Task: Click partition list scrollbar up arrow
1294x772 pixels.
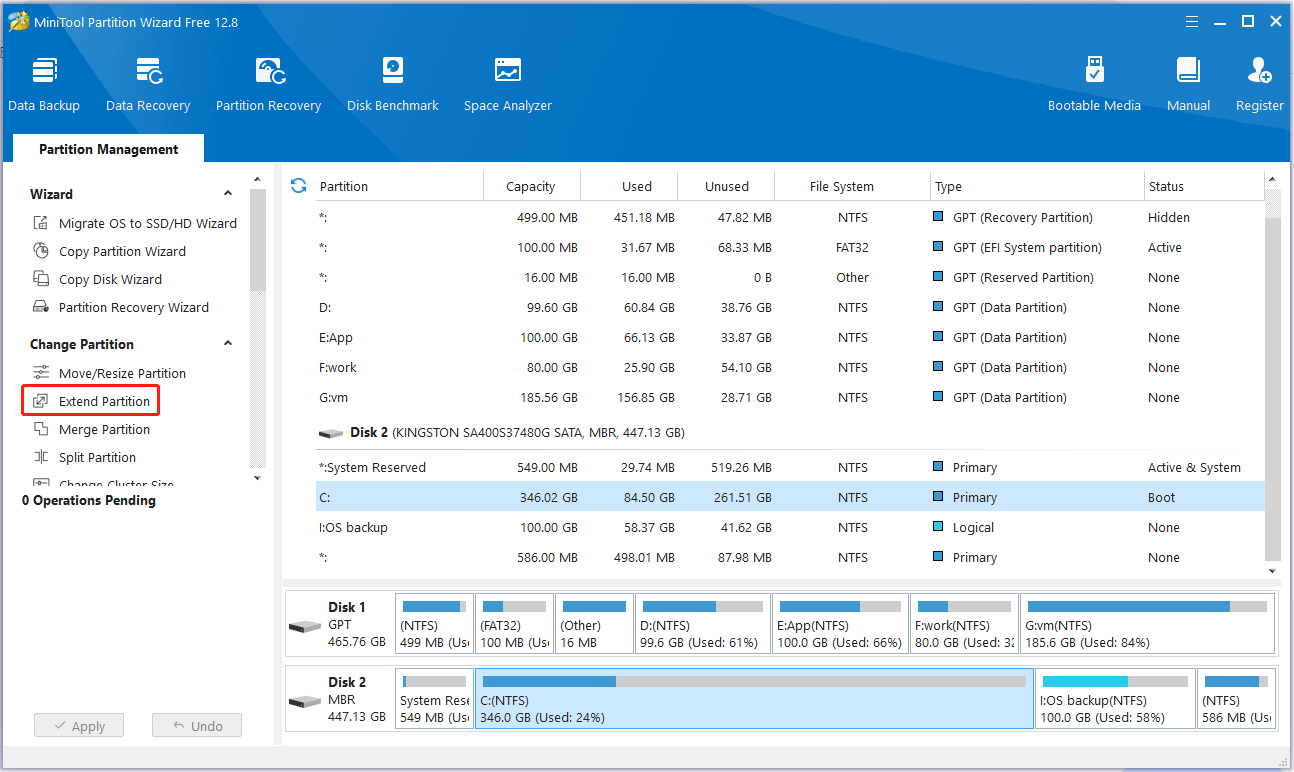Action: point(1272,180)
